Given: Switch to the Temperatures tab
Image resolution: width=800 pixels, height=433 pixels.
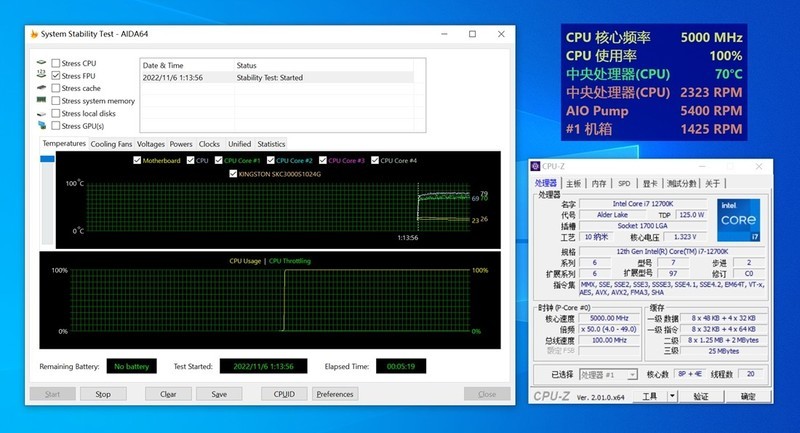Looking at the screenshot, I should point(64,144).
